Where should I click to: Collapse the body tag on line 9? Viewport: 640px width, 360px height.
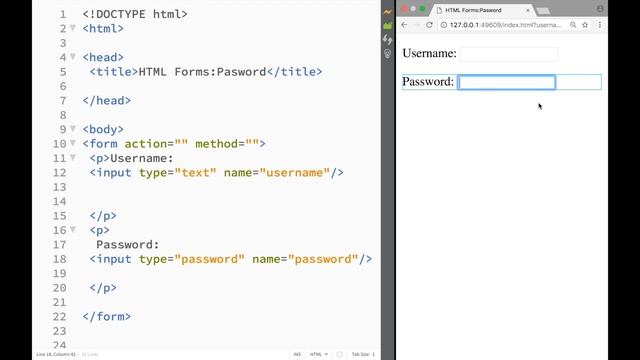click(x=73, y=128)
